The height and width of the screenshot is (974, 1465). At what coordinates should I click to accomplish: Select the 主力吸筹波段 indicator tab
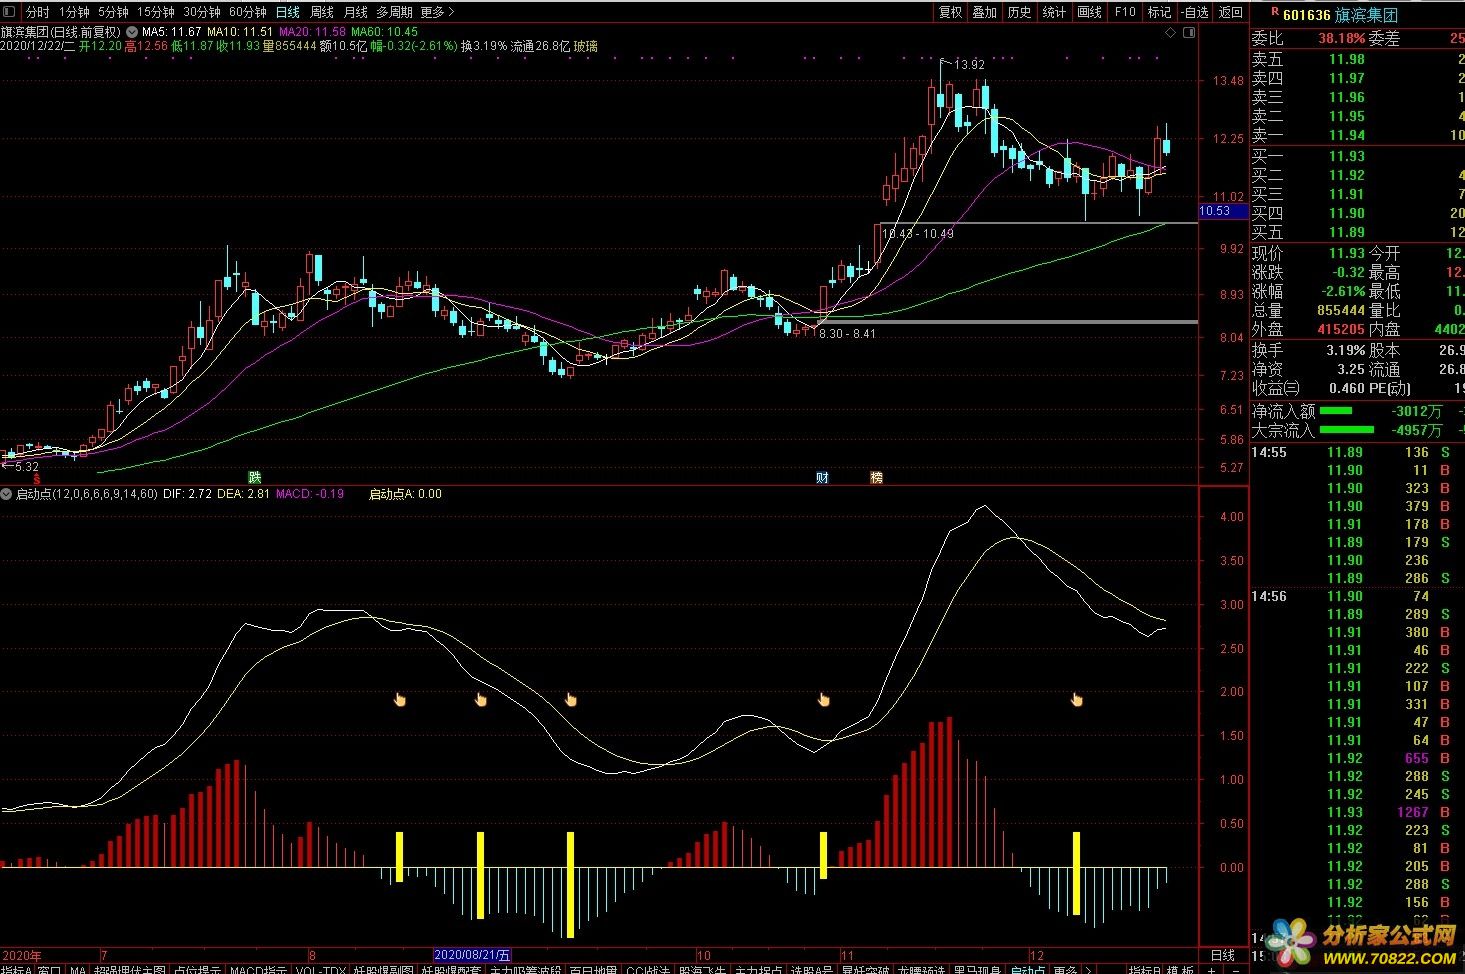tap(526, 970)
